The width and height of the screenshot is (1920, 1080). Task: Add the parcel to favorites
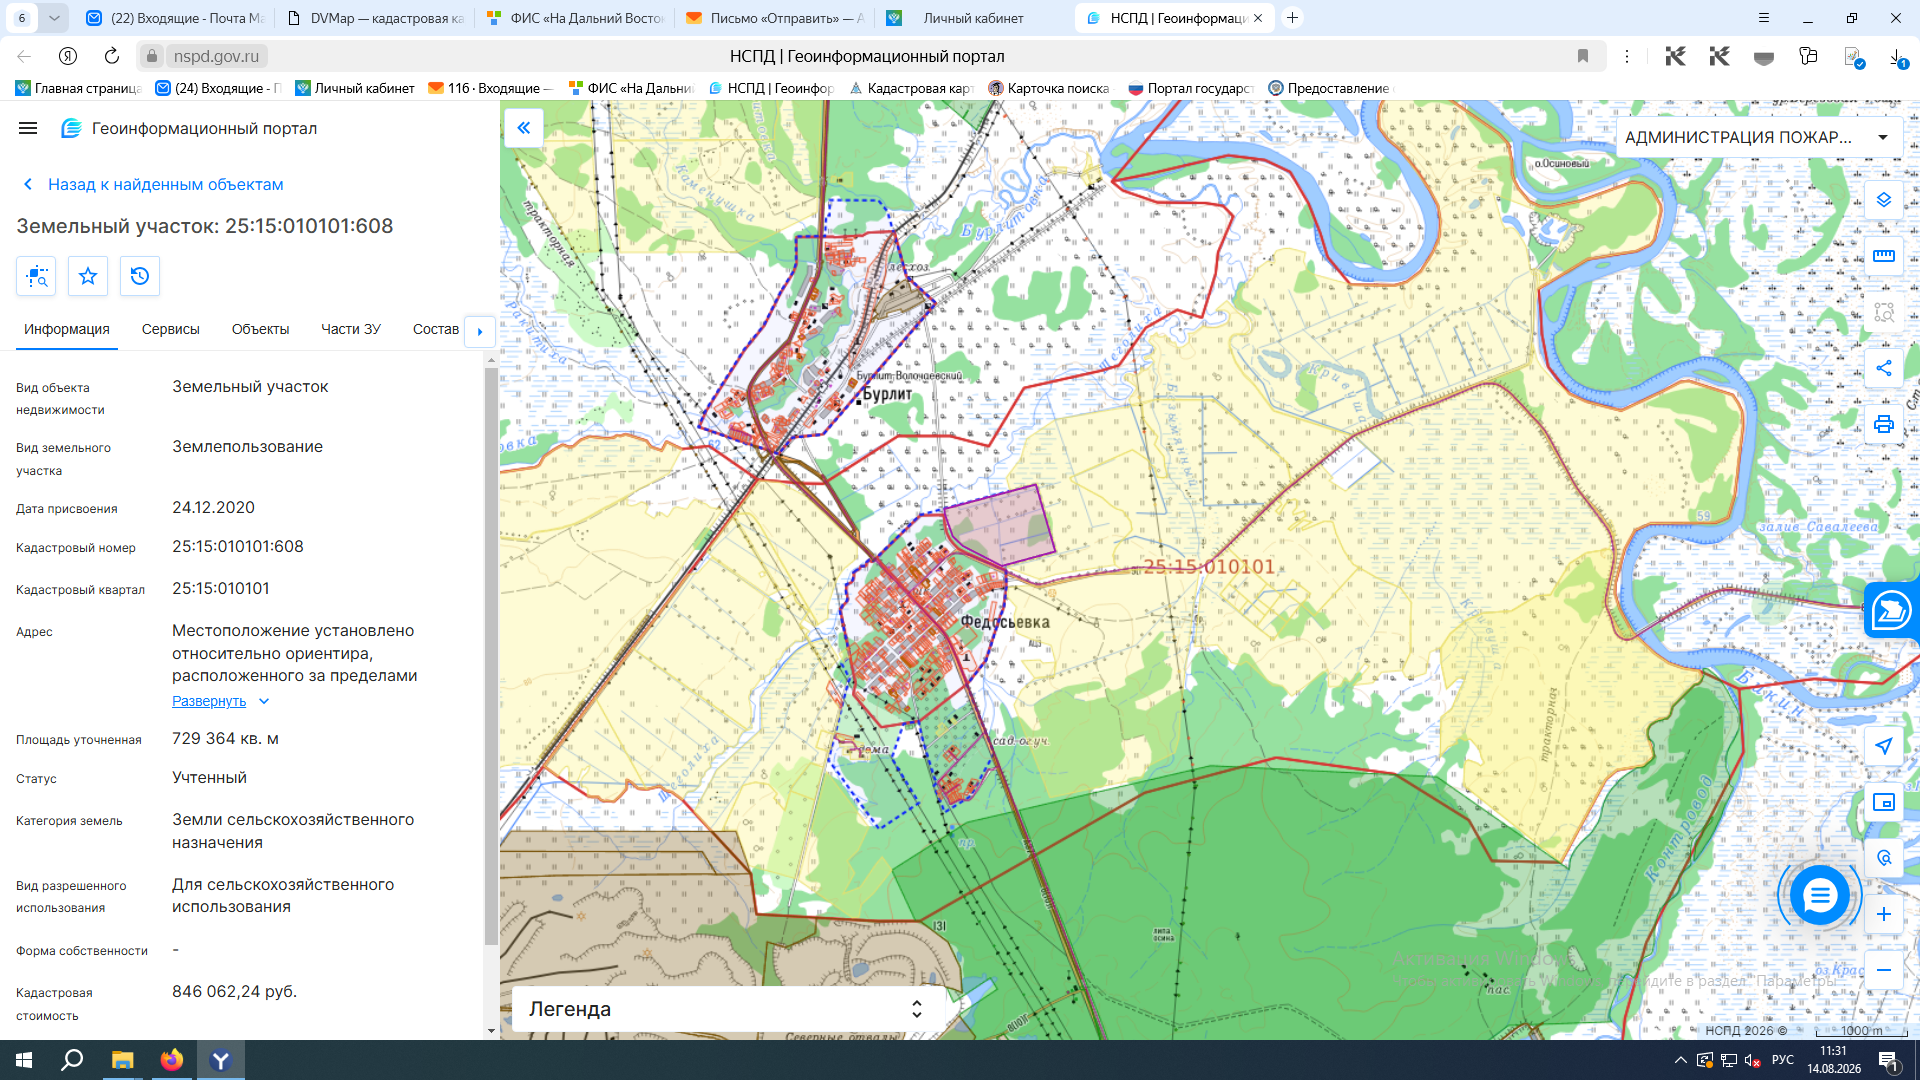(x=88, y=276)
